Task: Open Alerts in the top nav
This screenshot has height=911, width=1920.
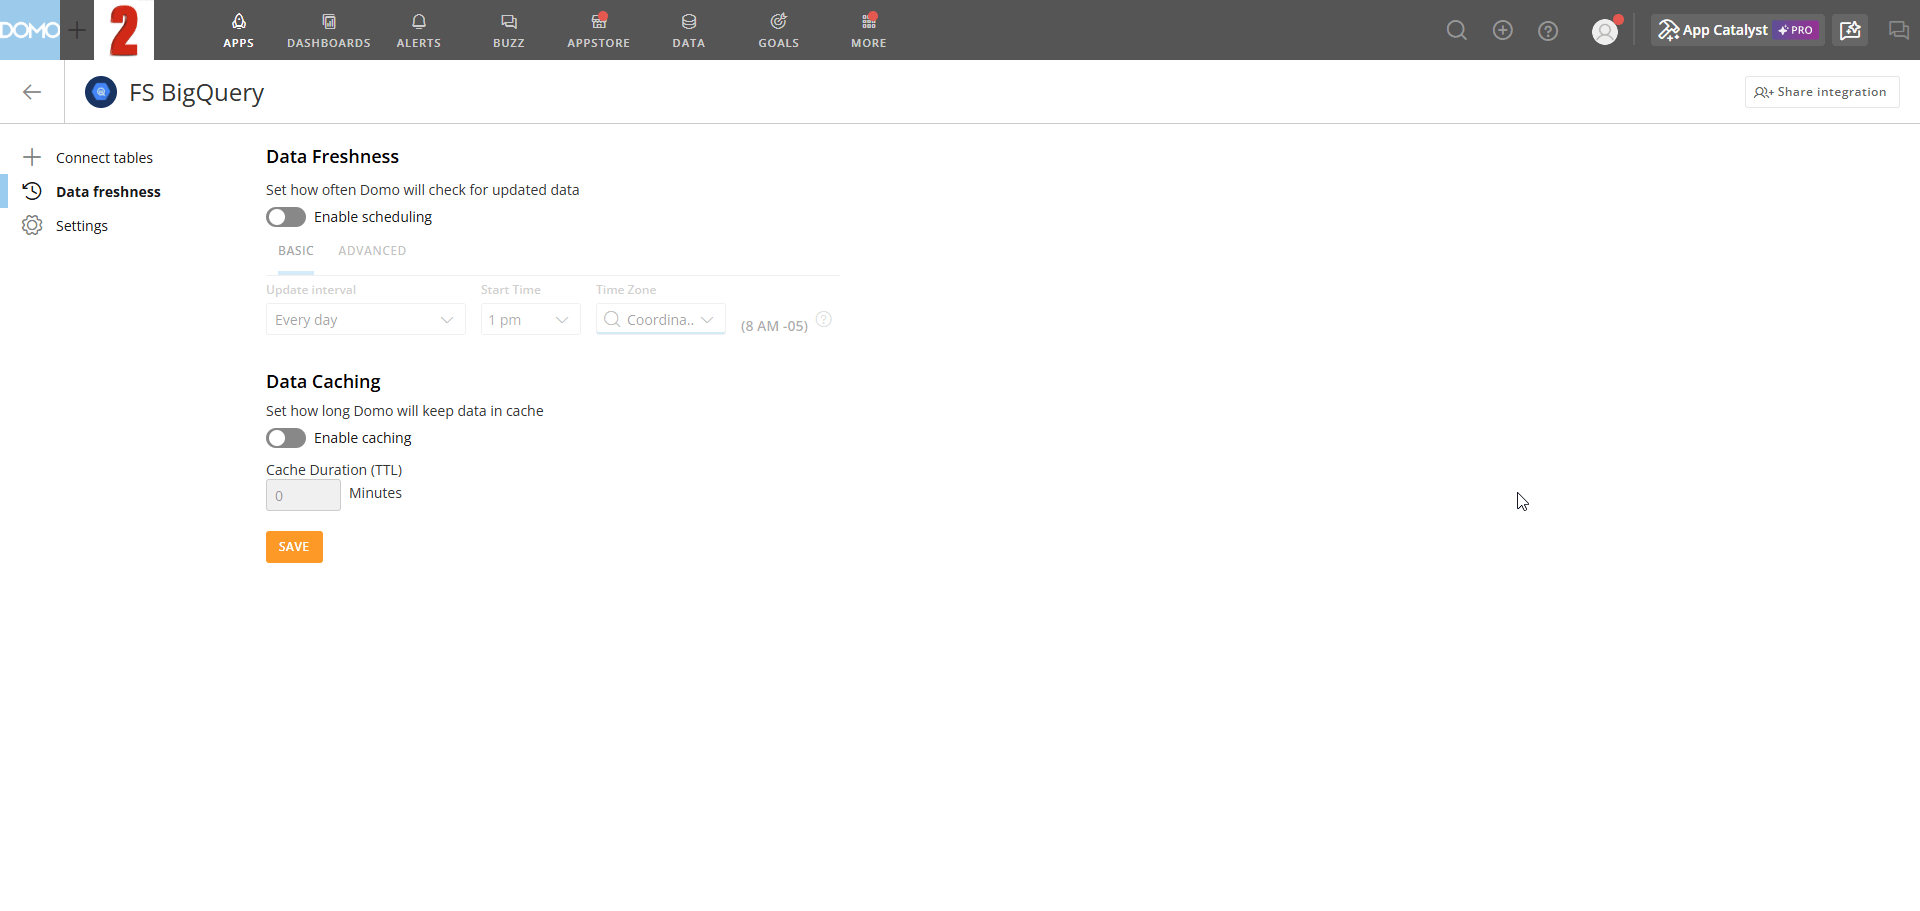Action: (419, 30)
